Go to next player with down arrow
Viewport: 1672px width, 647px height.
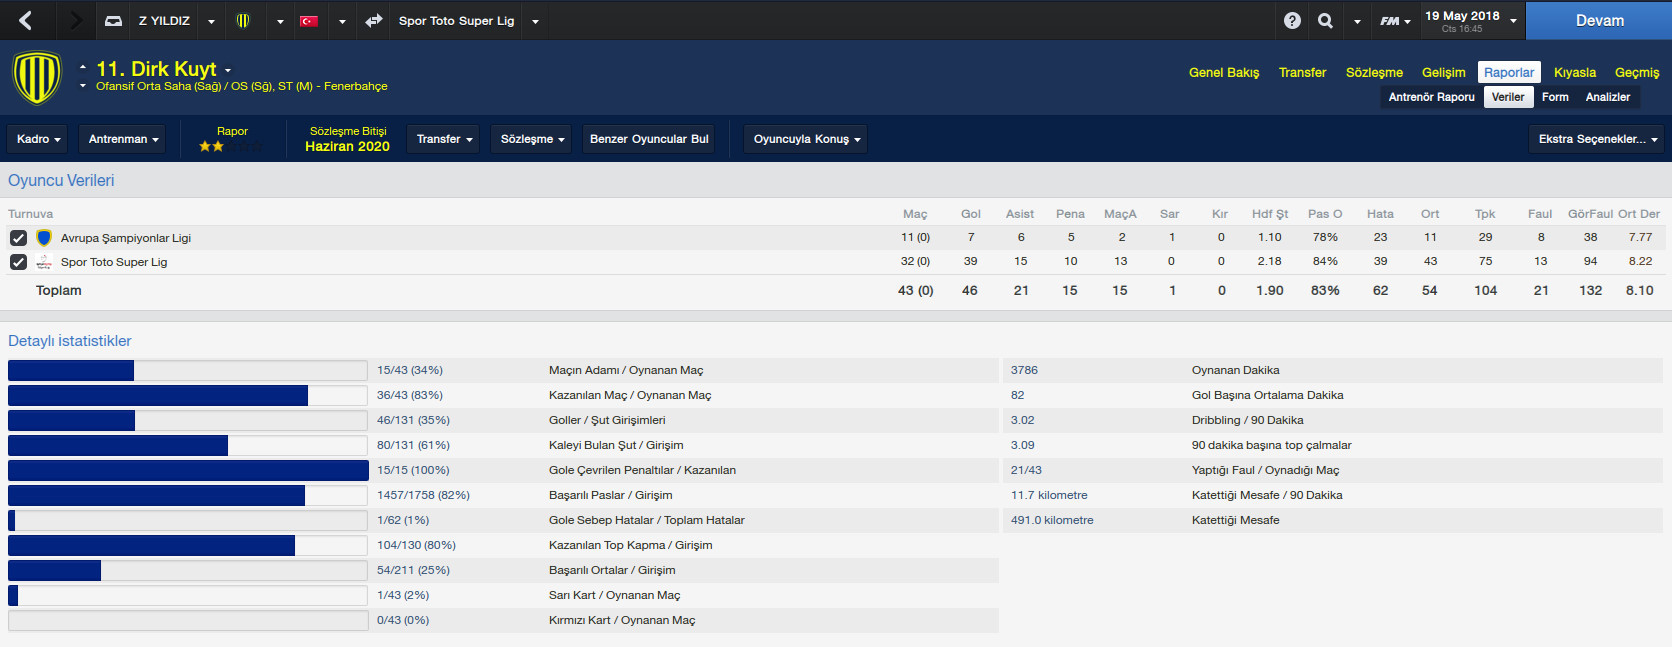coord(83,86)
